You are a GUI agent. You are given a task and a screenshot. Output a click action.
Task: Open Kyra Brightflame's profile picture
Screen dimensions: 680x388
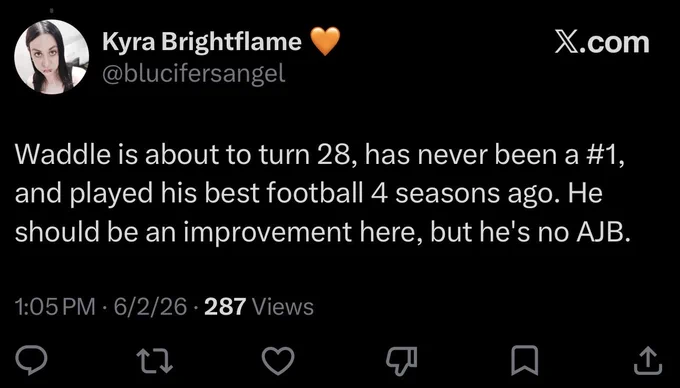tap(52, 57)
